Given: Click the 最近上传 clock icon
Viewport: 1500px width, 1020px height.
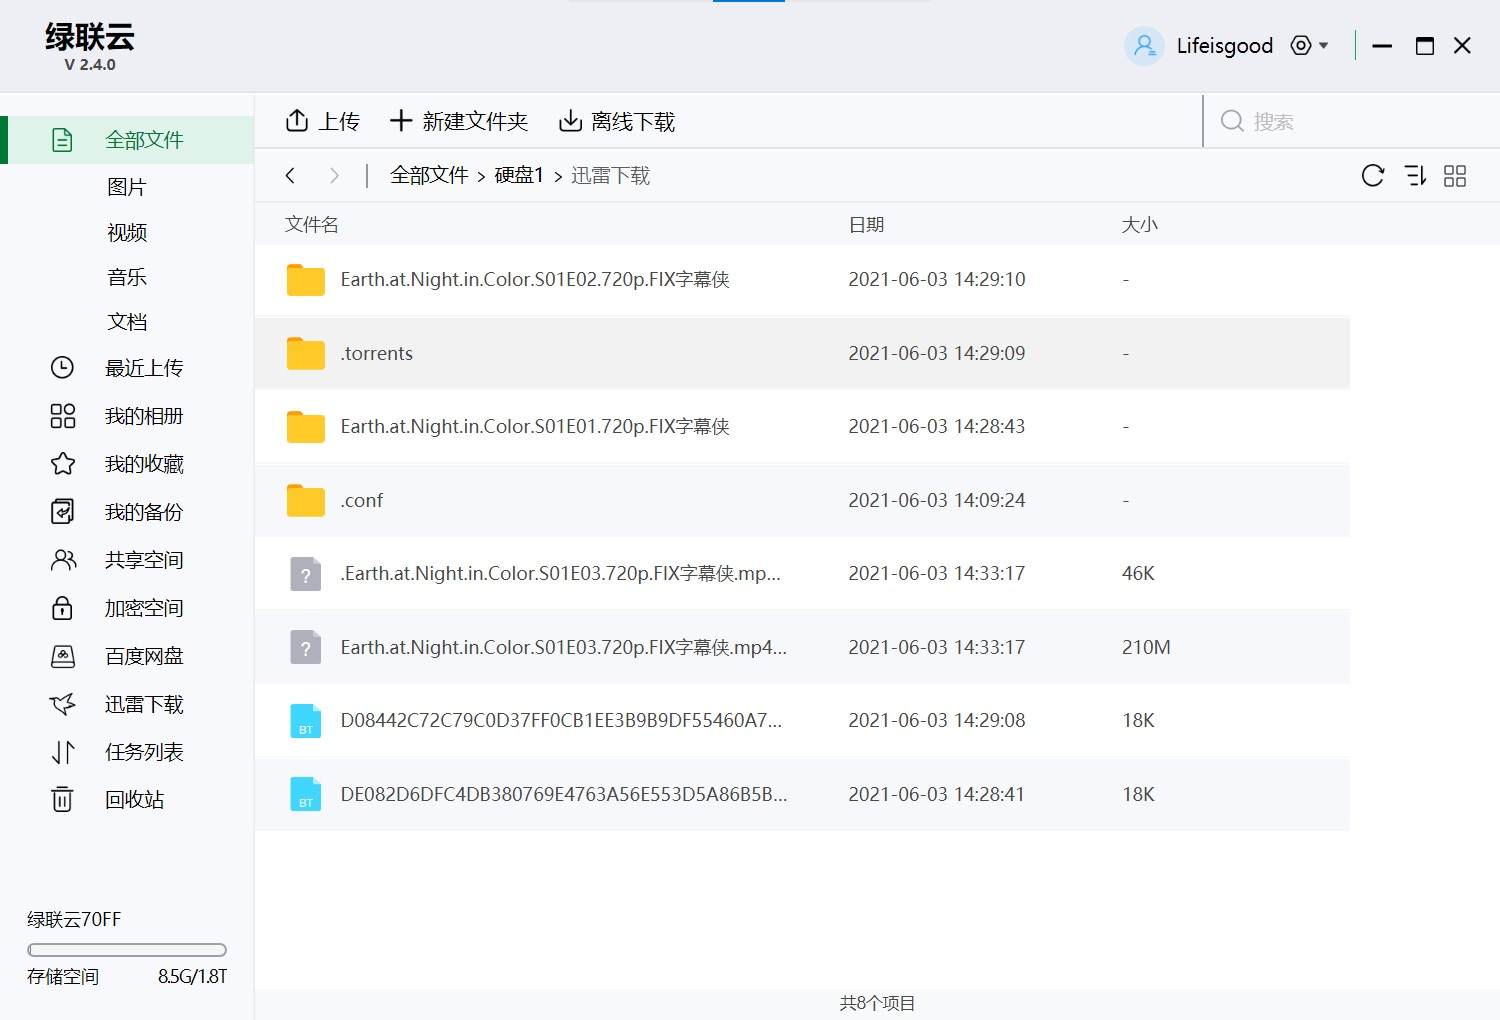Looking at the screenshot, I should 62,368.
